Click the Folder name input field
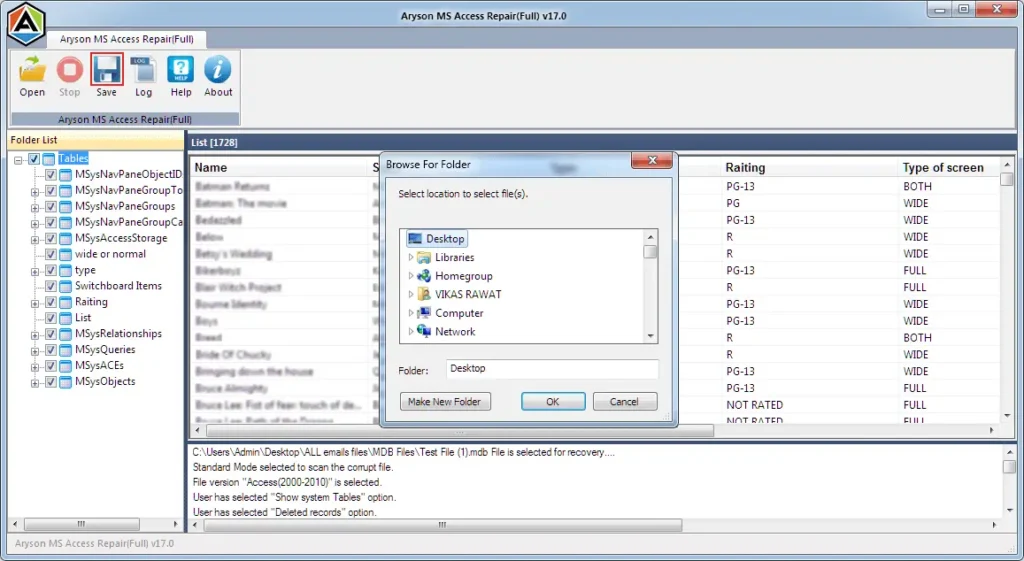1024x561 pixels. 552,369
